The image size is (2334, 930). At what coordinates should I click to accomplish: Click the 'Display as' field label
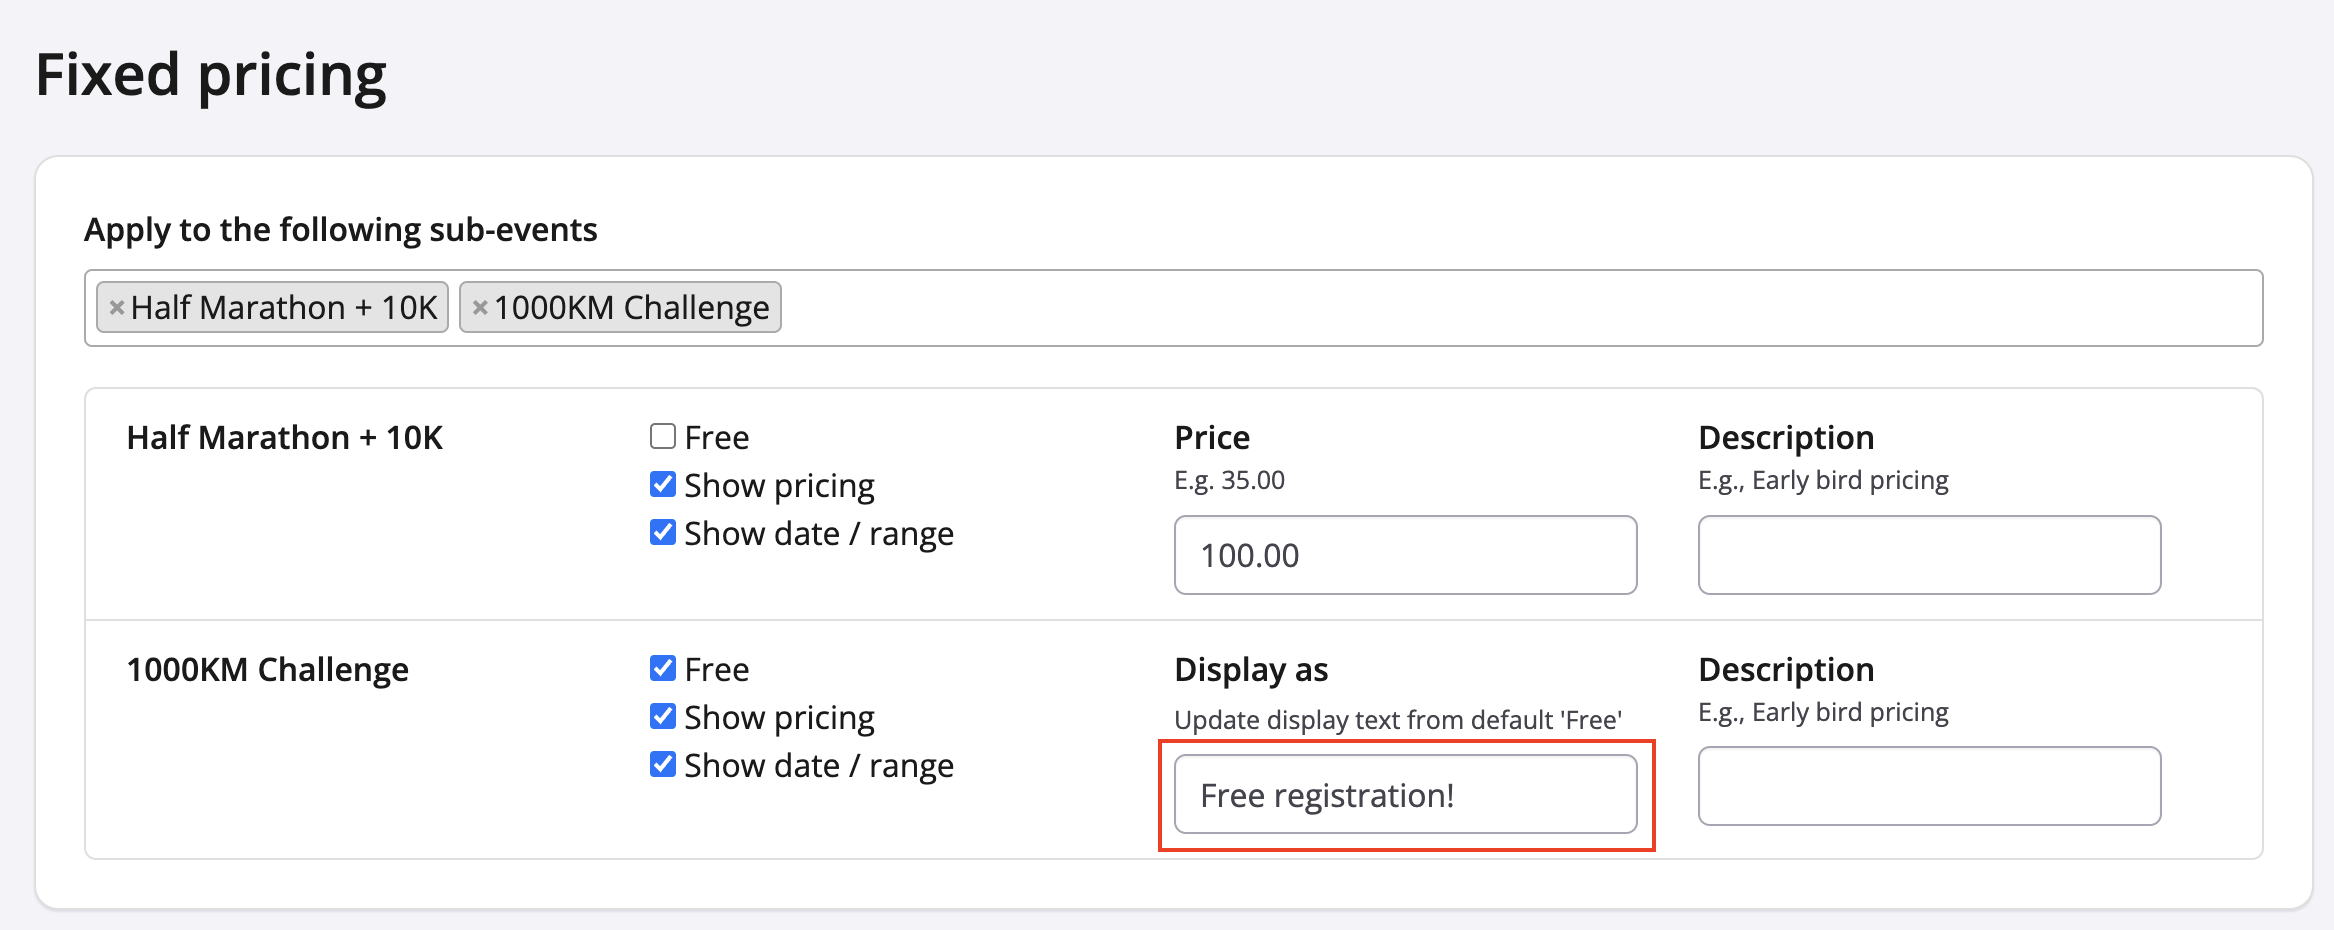tap(1251, 670)
